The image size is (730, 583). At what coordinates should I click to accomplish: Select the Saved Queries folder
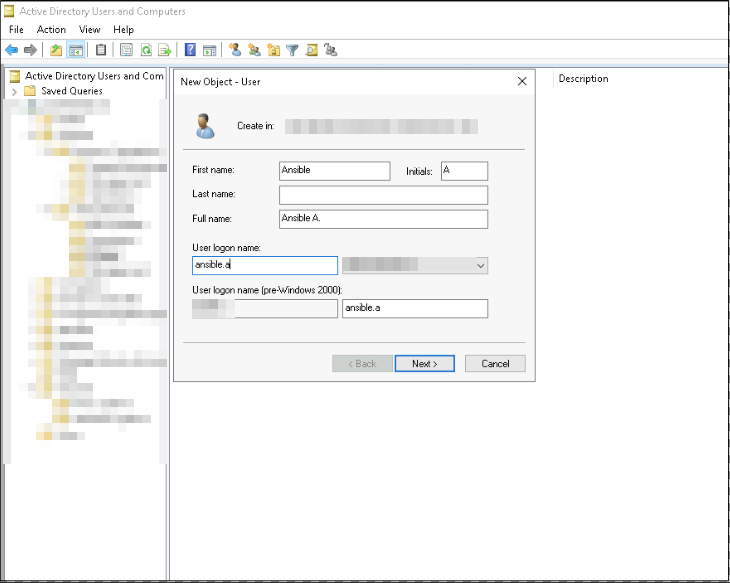[71, 91]
